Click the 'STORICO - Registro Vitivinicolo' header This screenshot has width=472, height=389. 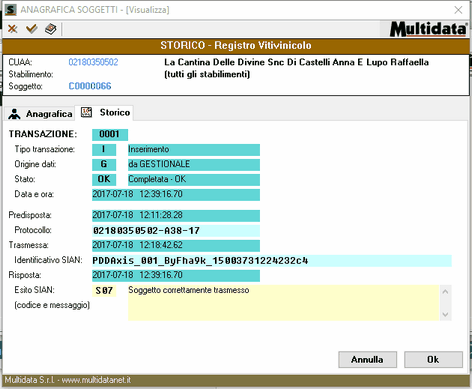236,46
